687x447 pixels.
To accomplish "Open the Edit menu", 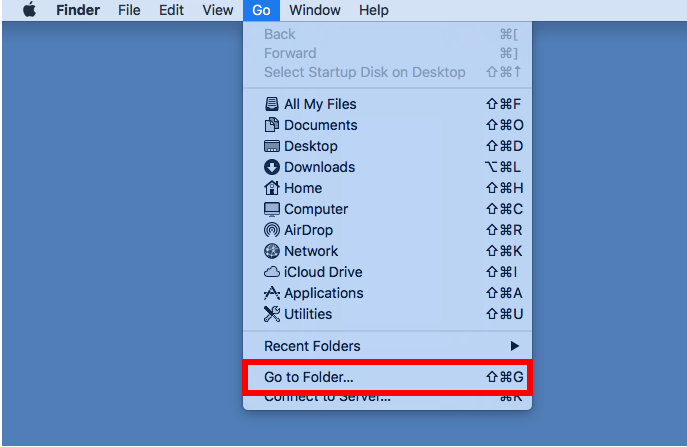I will tap(171, 10).
